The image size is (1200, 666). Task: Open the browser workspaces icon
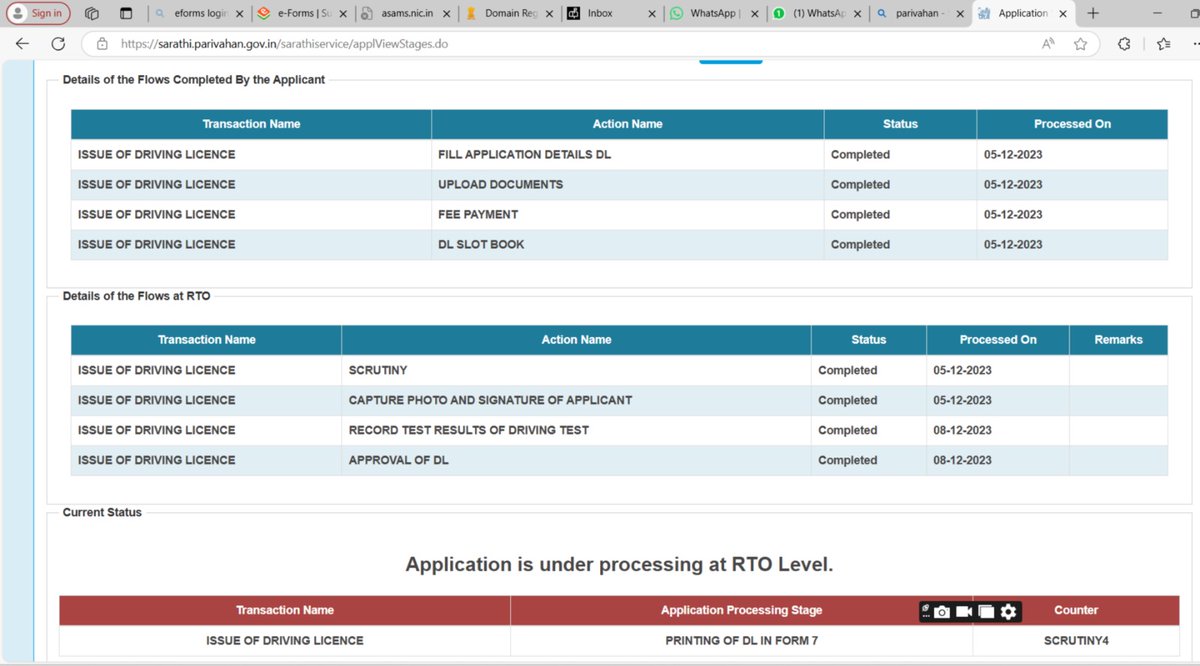point(92,14)
